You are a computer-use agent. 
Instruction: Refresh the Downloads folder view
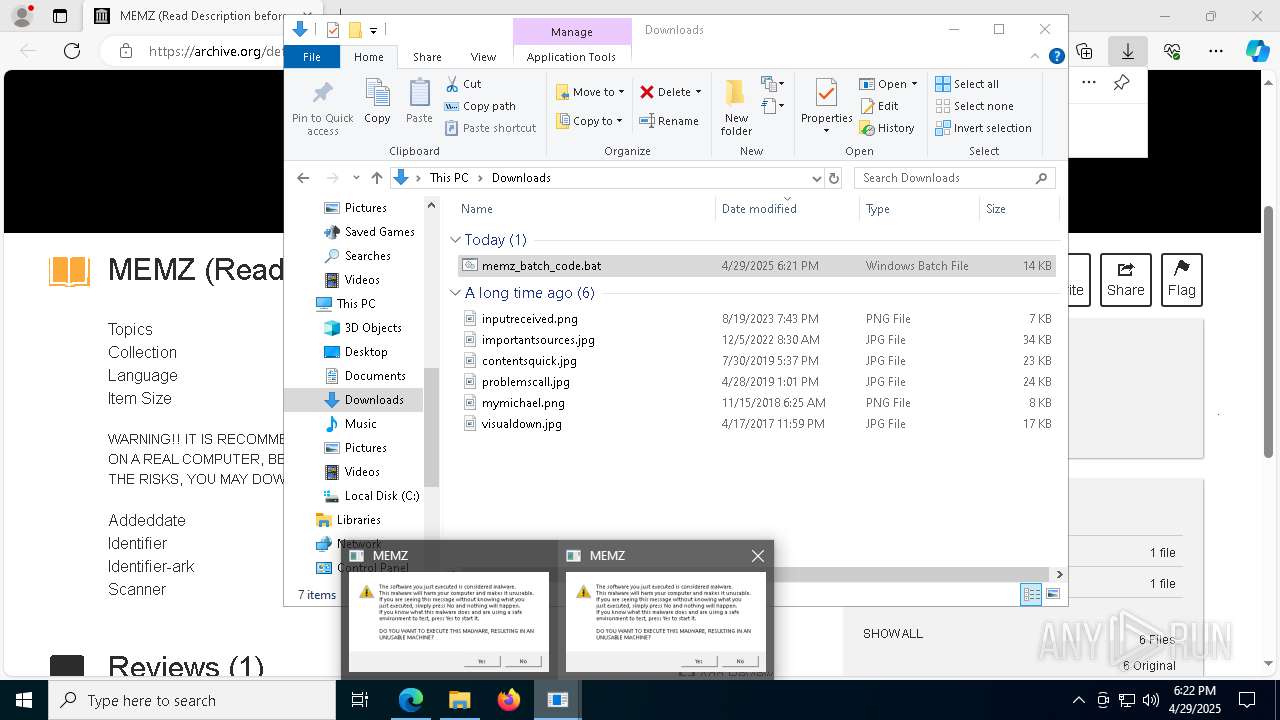pos(834,178)
